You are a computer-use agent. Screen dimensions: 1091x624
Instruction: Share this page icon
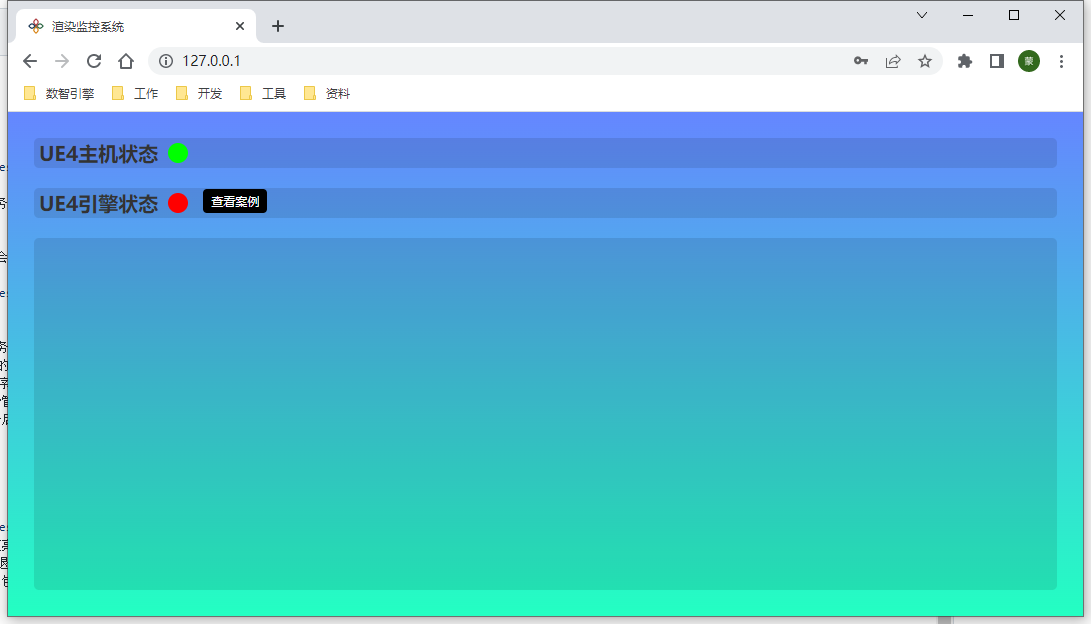[x=893, y=61]
